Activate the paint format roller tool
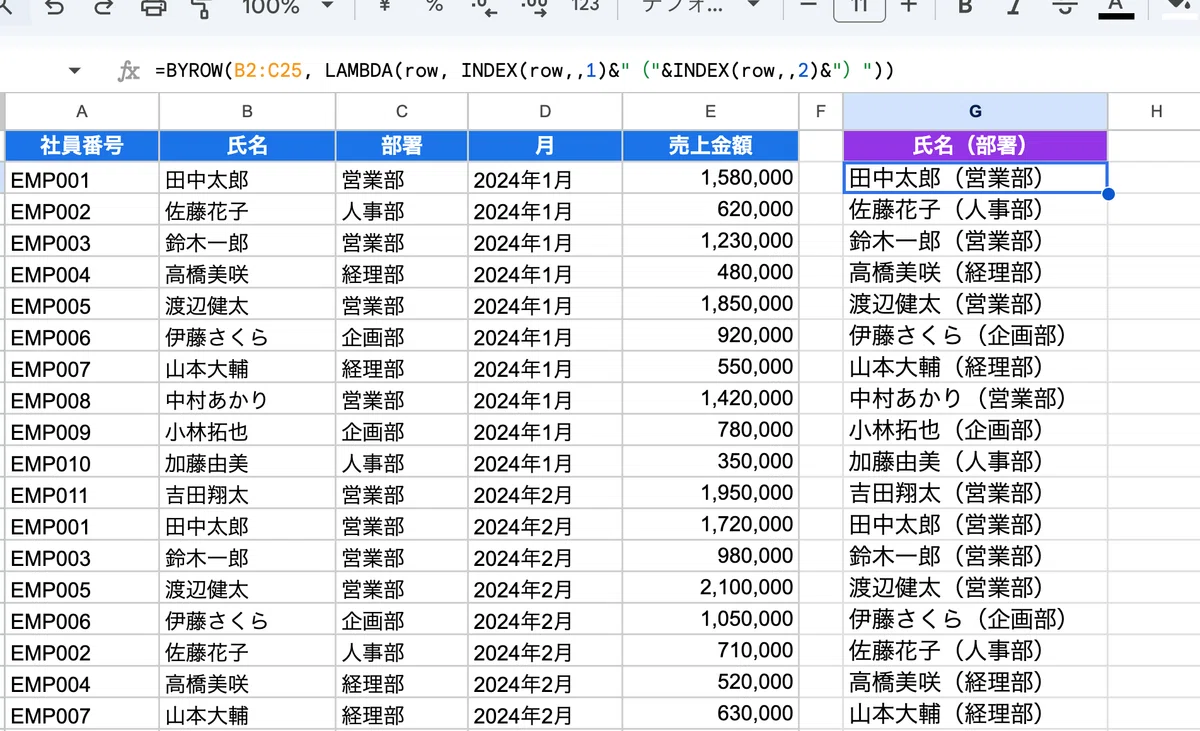 click(x=201, y=8)
